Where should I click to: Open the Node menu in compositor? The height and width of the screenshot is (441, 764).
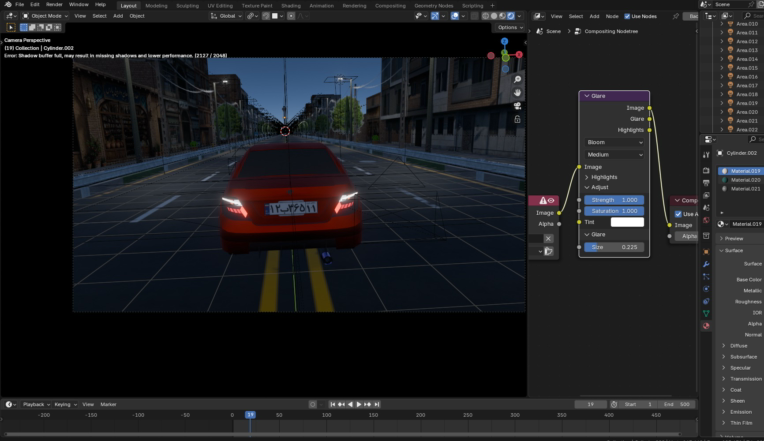pyautogui.click(x=612, y=16)
